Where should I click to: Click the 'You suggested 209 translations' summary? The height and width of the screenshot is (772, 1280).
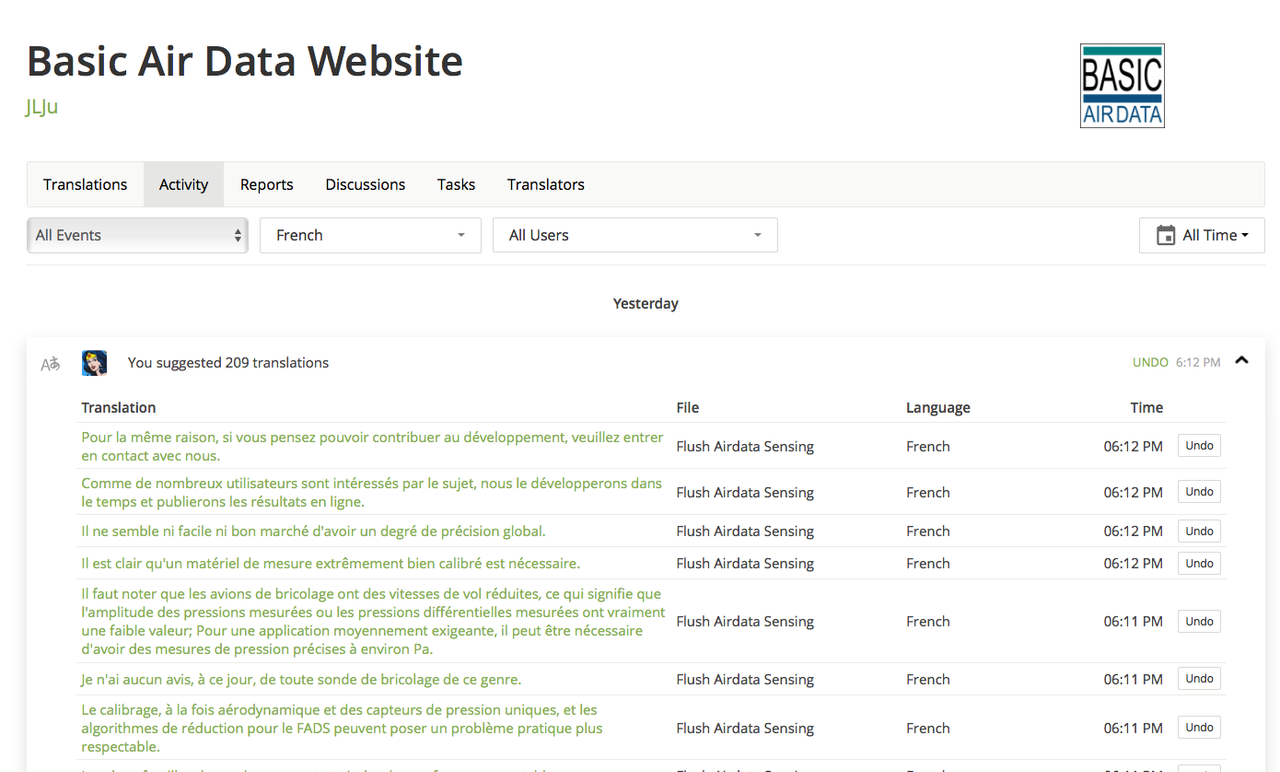tap(228, 362)
